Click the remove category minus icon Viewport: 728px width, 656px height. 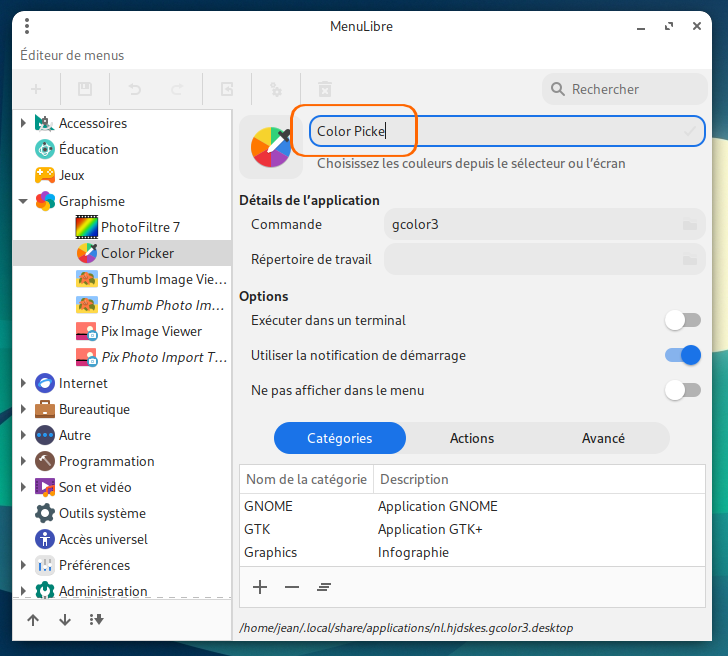point(291,587)
